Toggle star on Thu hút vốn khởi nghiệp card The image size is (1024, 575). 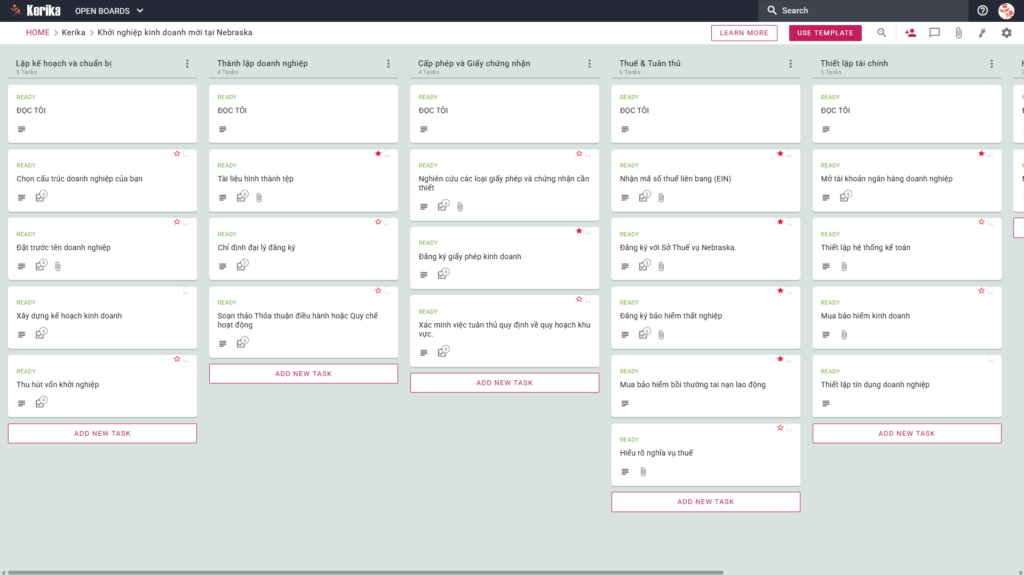[x=177, y=359]
